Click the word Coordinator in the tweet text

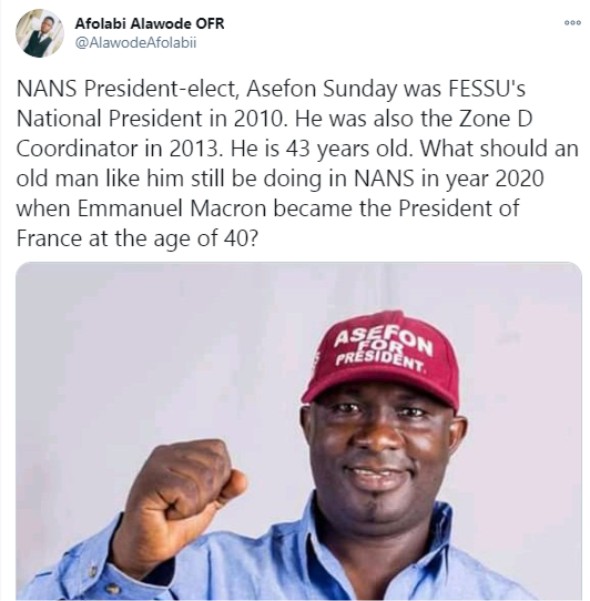point(77,149)
